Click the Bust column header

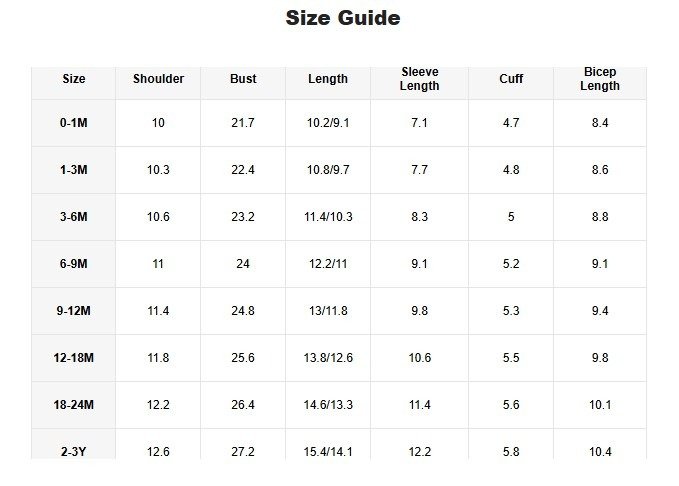tap(243, 79)
